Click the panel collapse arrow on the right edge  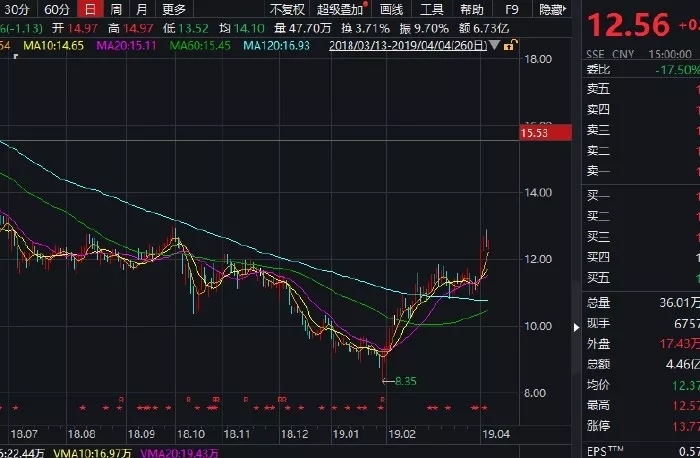[574, 328]
